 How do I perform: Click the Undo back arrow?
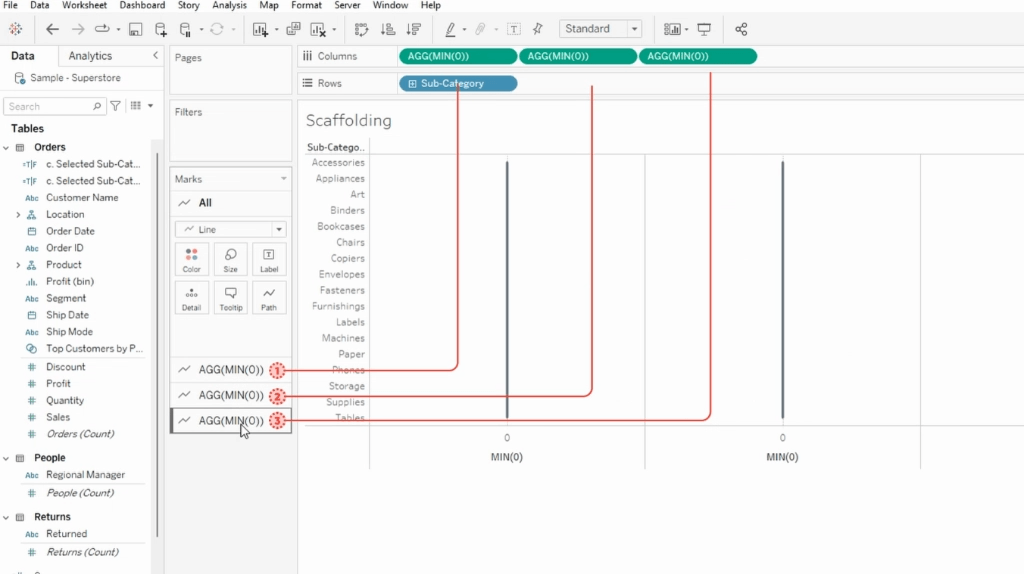pos(53,29)
